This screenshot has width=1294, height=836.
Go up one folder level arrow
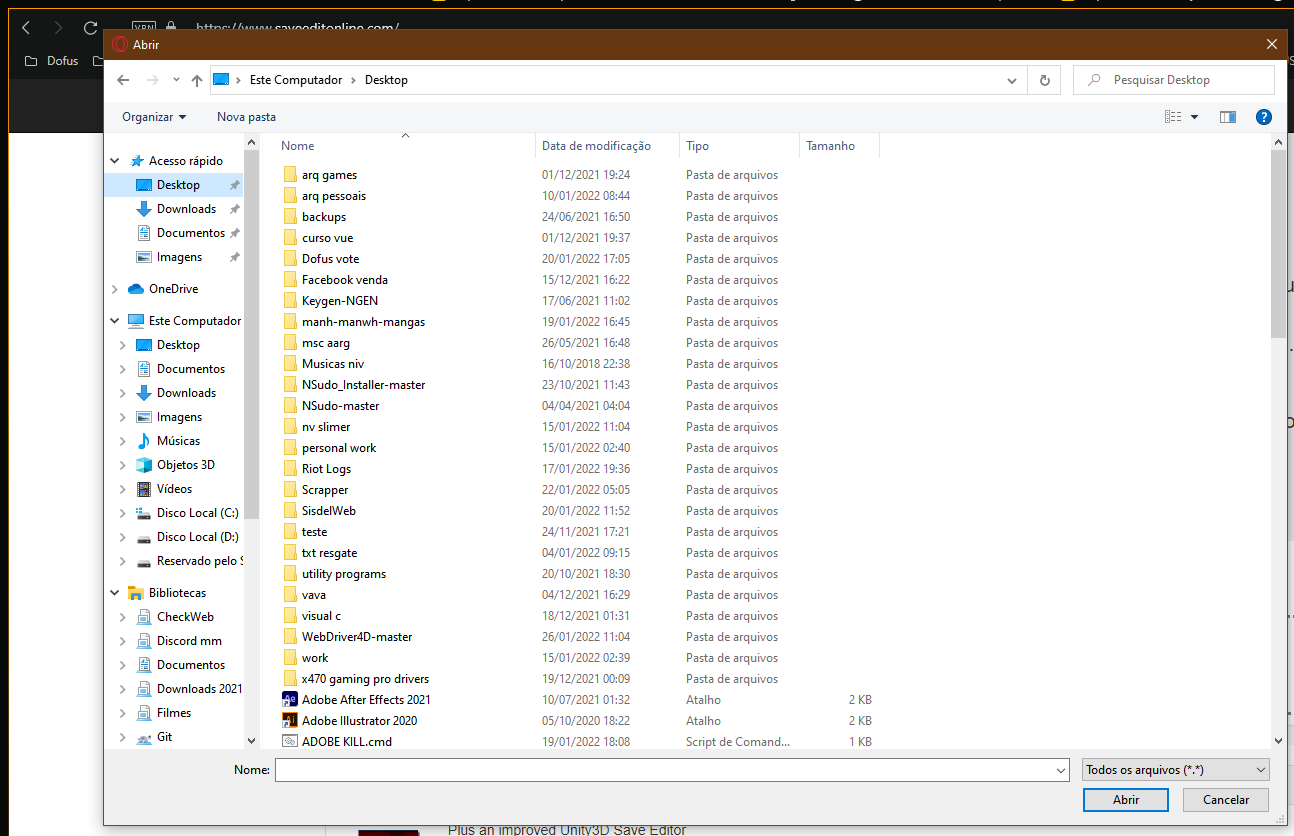tap(197, 80)
